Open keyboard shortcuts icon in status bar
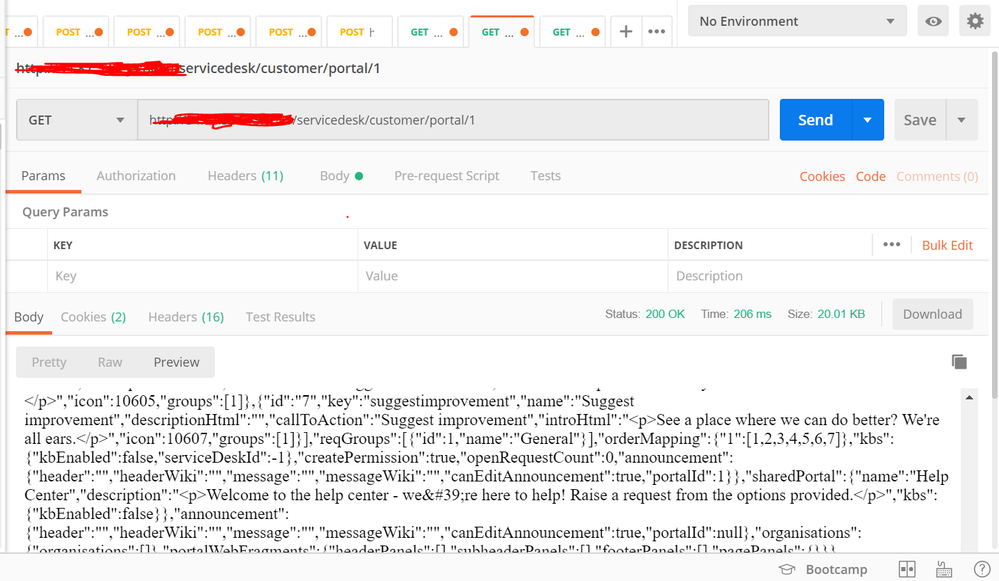This screenshot has height=581, width=999. (x=944, y=569)
